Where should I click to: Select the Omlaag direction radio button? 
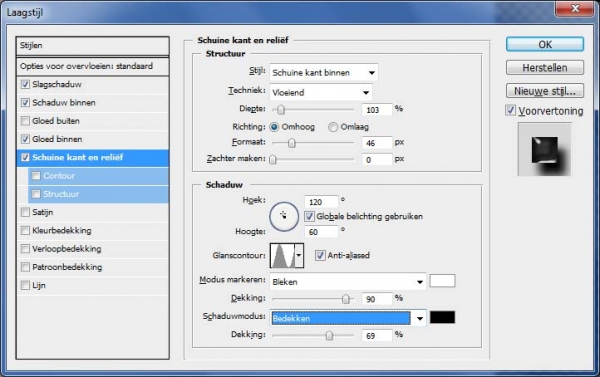pyautogui.click(x=333, y=127)
